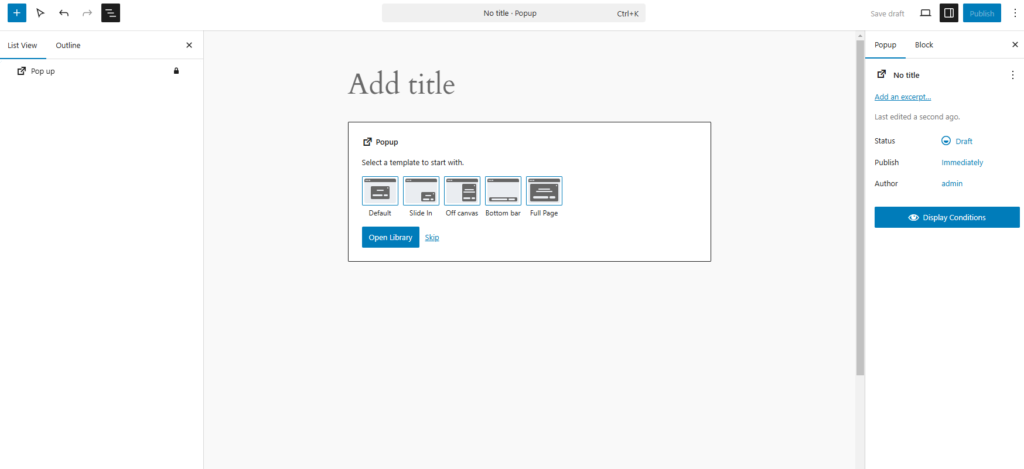This screenshot has height=469, width=1024.
Task: Undo the last change
Action: [64, 13]
